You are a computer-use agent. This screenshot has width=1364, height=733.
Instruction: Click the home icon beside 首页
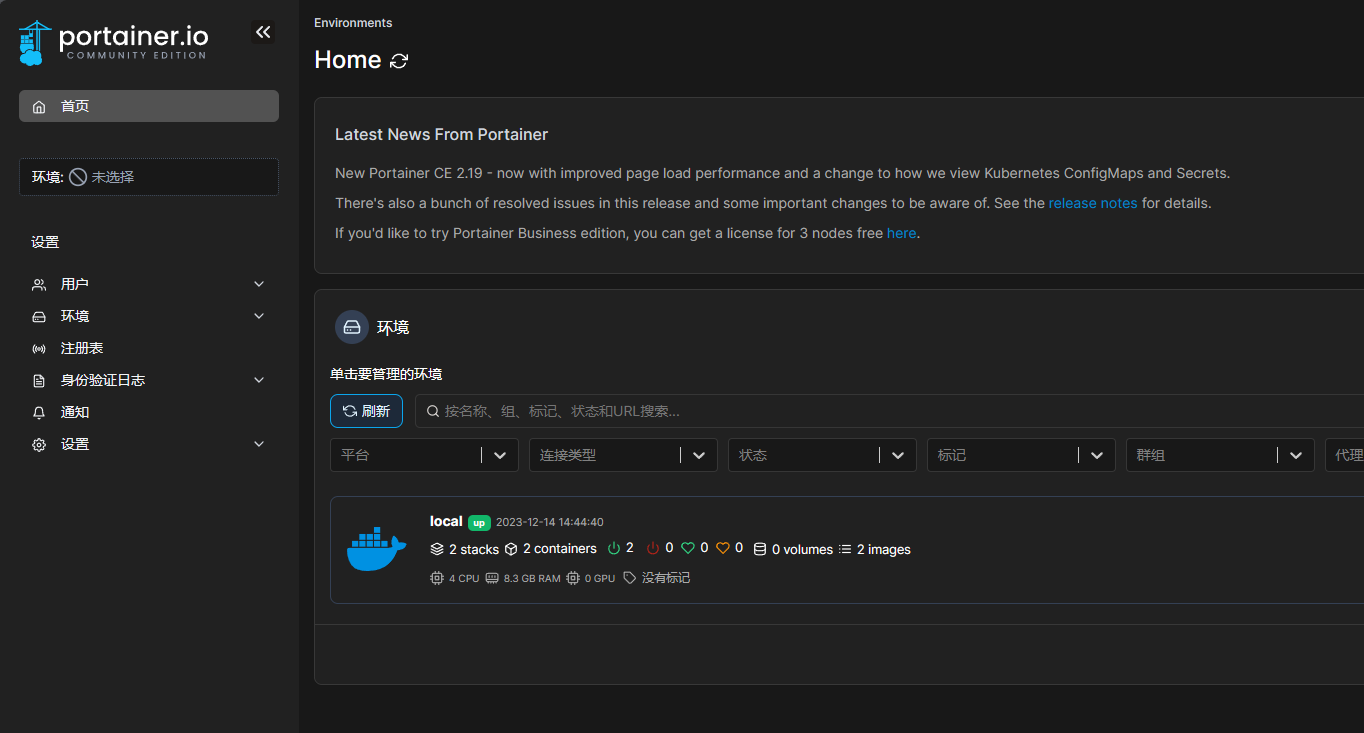[39, 106]
